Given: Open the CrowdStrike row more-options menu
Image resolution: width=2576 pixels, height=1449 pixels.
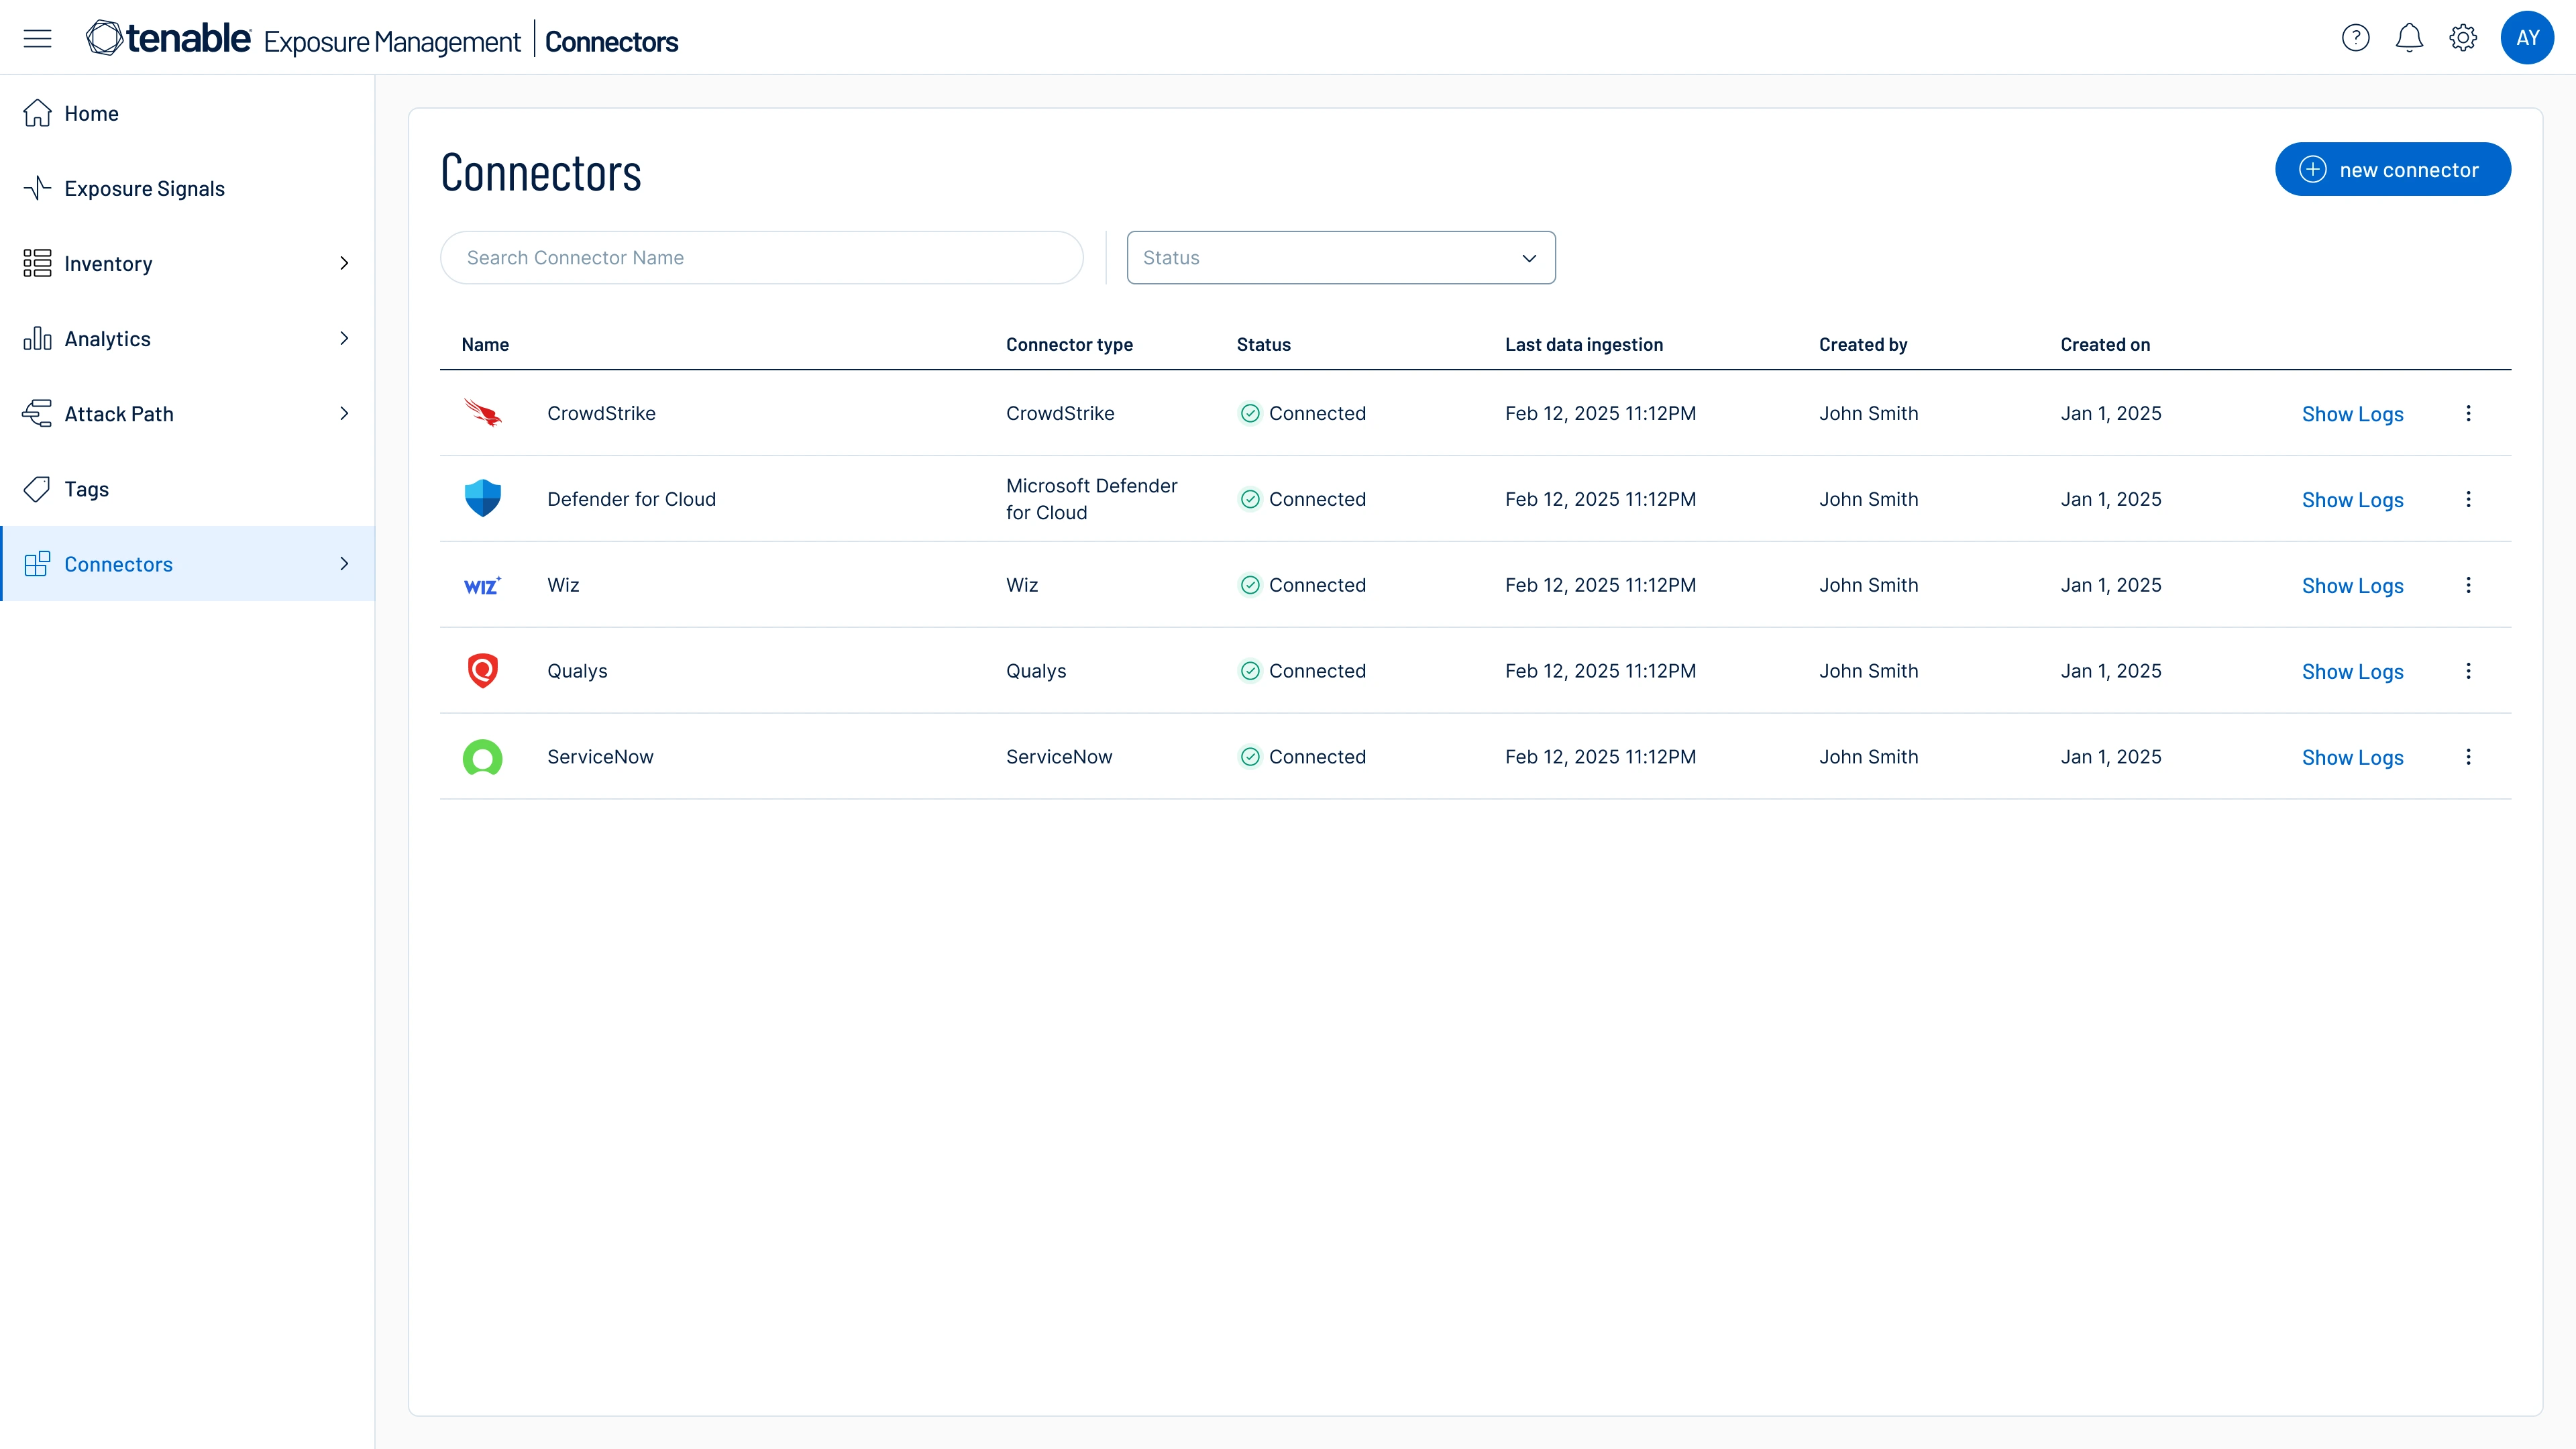Looking at the screenshot, I should click(2468, 413).
